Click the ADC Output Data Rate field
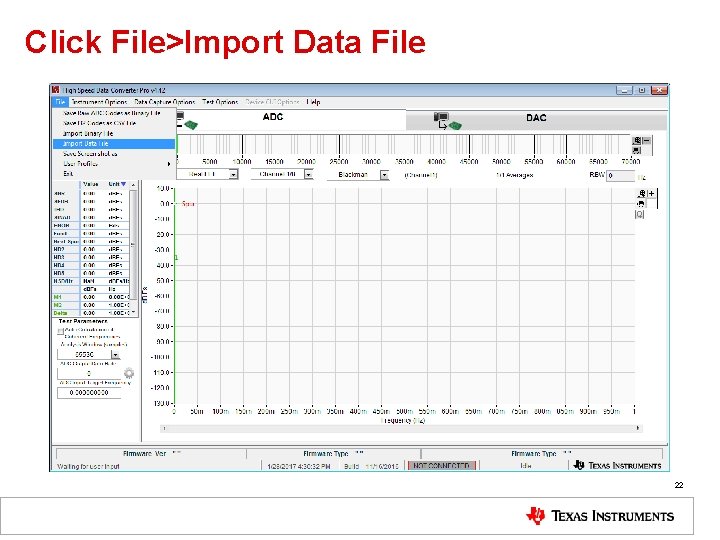This screenshot has height=540, width=720. click(89, 373)
